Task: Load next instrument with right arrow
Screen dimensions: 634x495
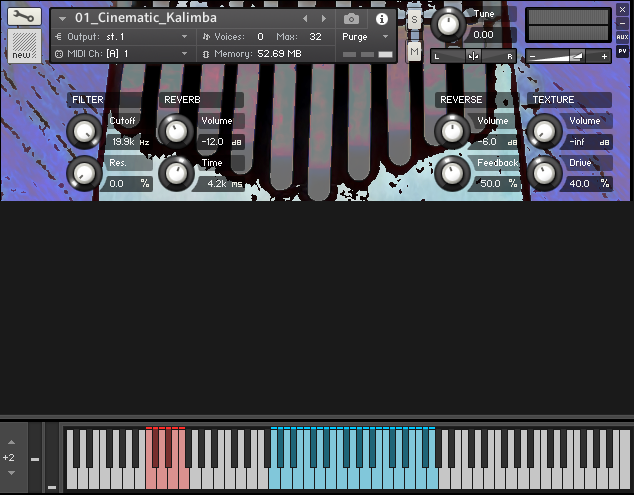Action: click(323, 19)
